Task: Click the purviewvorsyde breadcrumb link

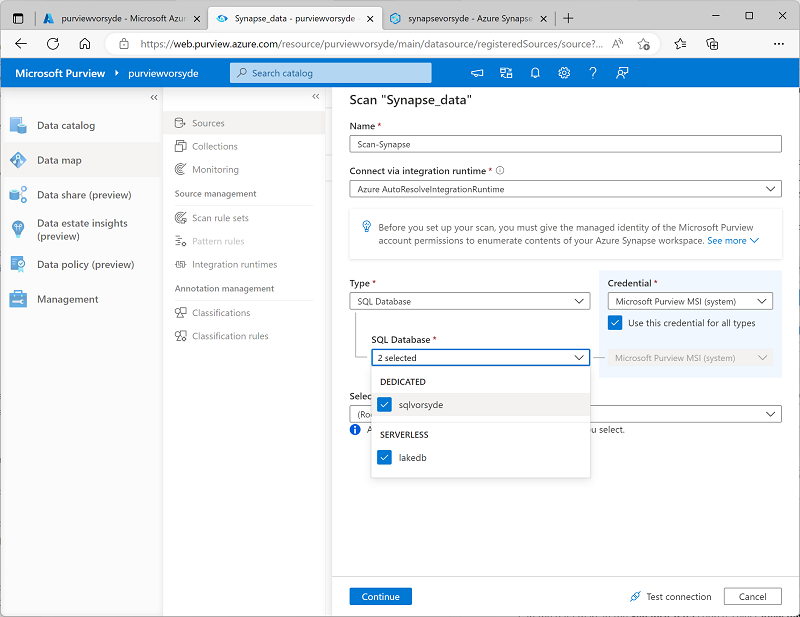Action: [x=163, y=73]
